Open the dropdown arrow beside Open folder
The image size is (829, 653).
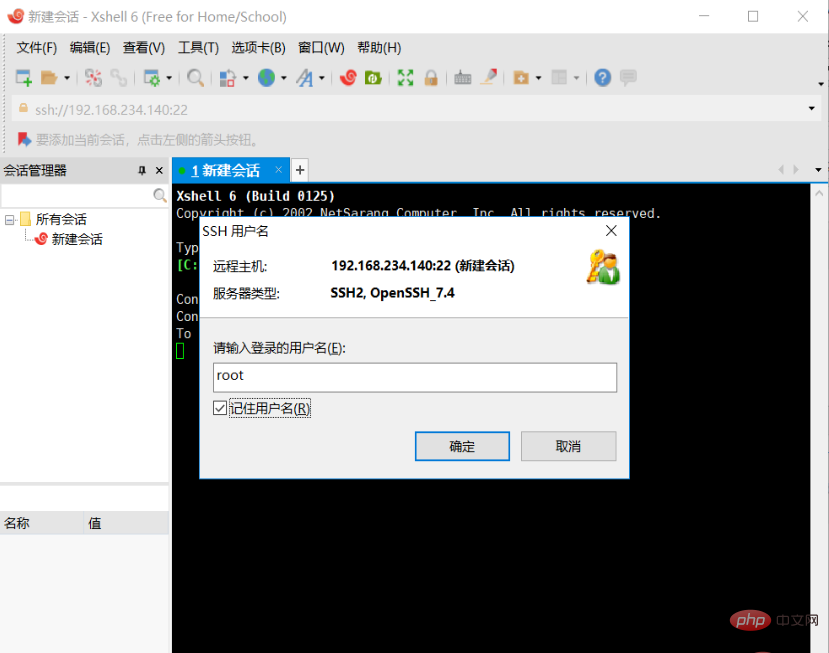pos(67,78)
